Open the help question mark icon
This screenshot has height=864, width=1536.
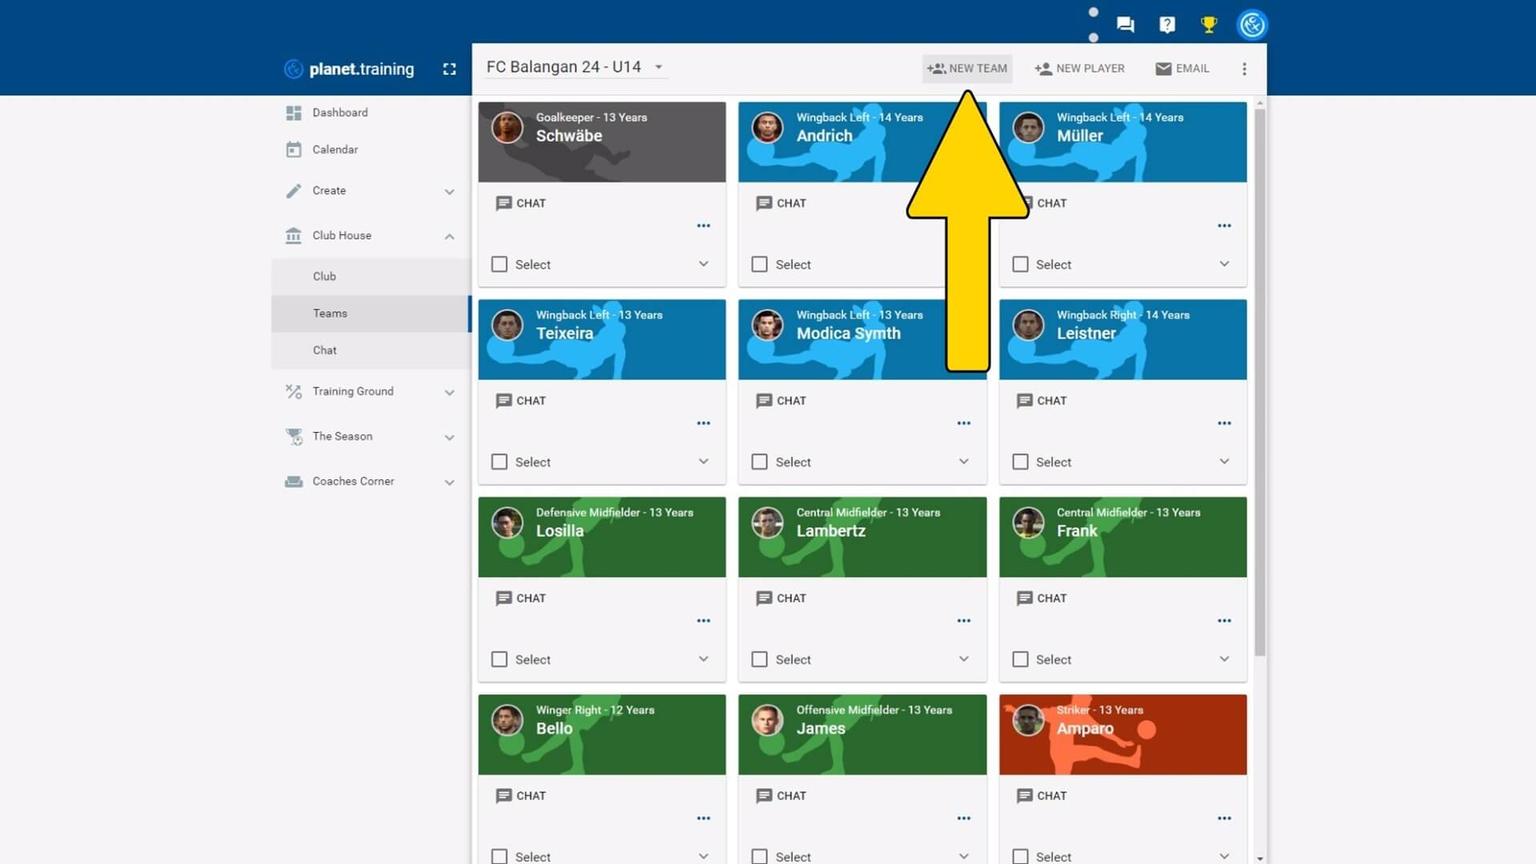[1167, 25]
